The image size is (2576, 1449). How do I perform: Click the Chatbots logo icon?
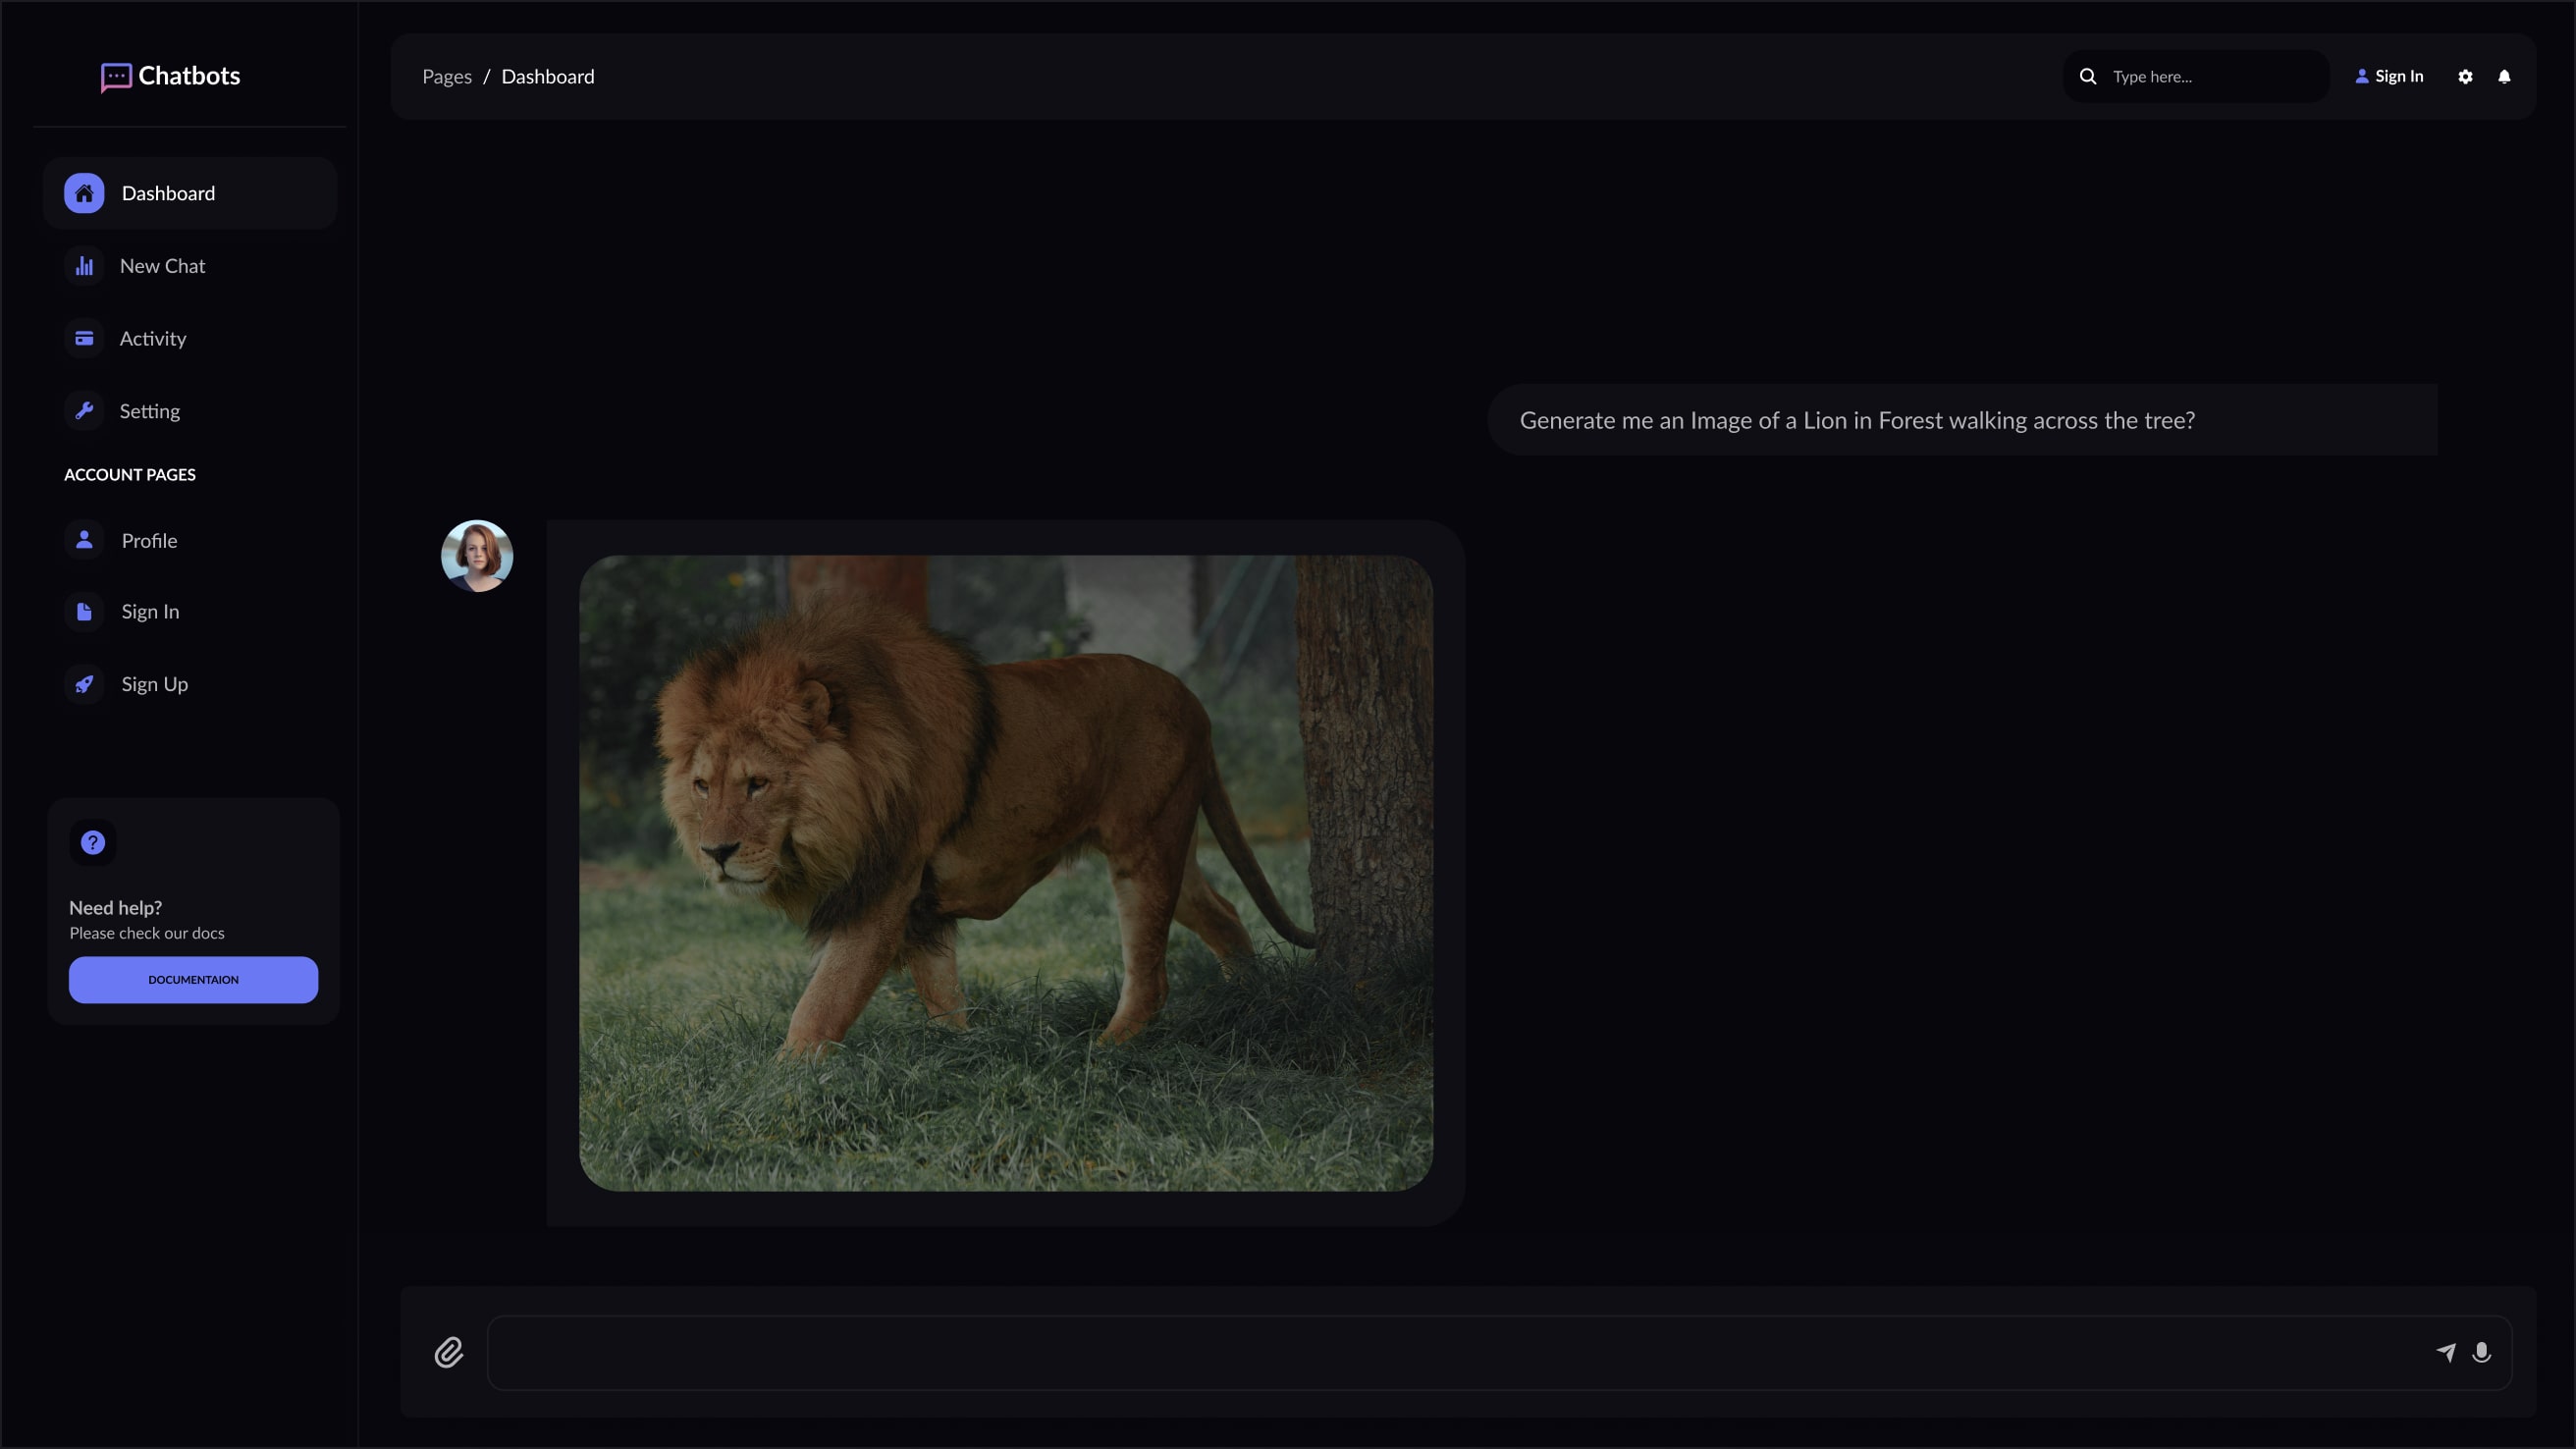pos(116,77)
